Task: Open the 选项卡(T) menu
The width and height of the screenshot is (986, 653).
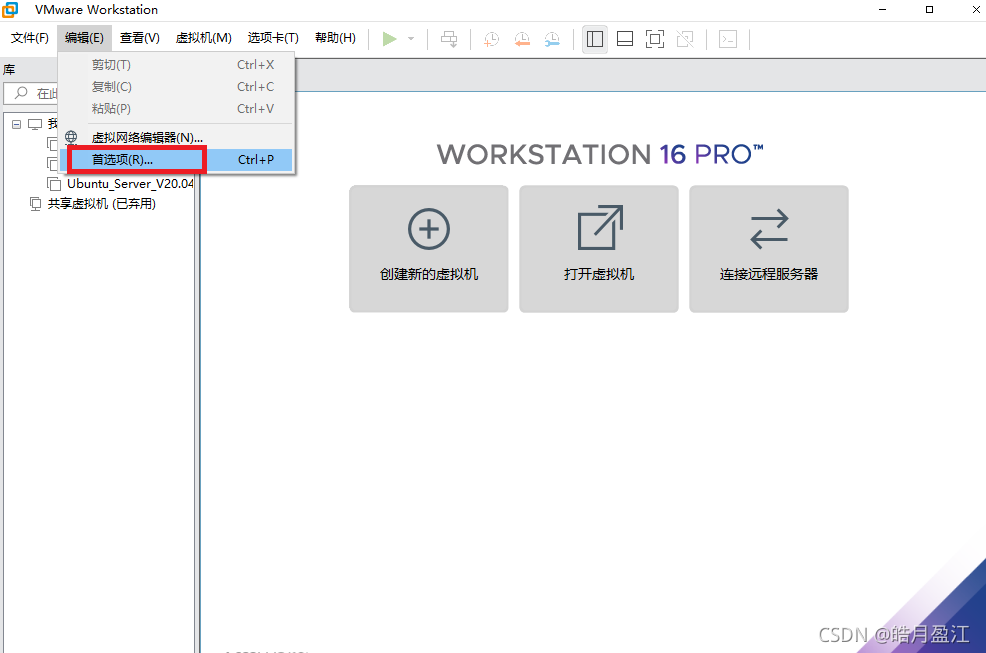Action: (x=273, y=38)
